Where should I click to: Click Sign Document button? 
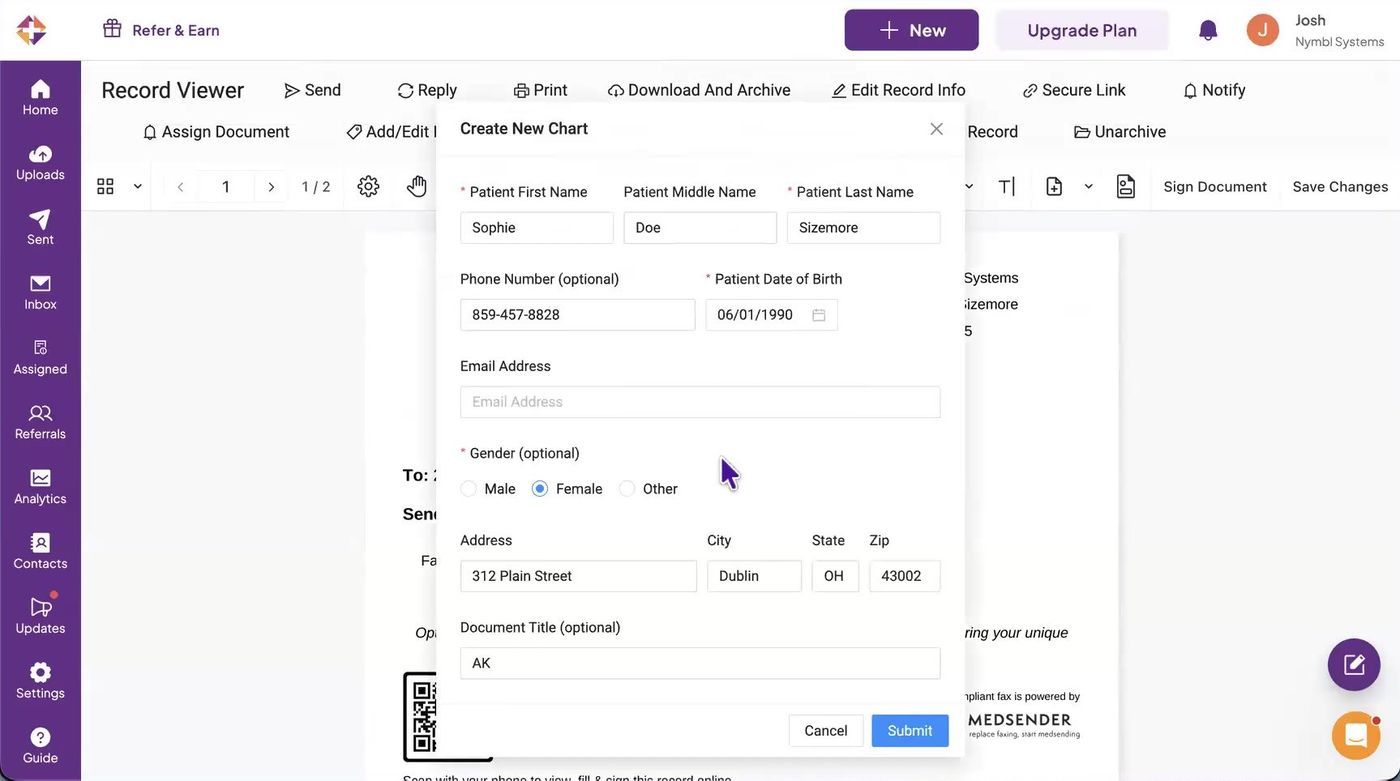coord(1215,187)
